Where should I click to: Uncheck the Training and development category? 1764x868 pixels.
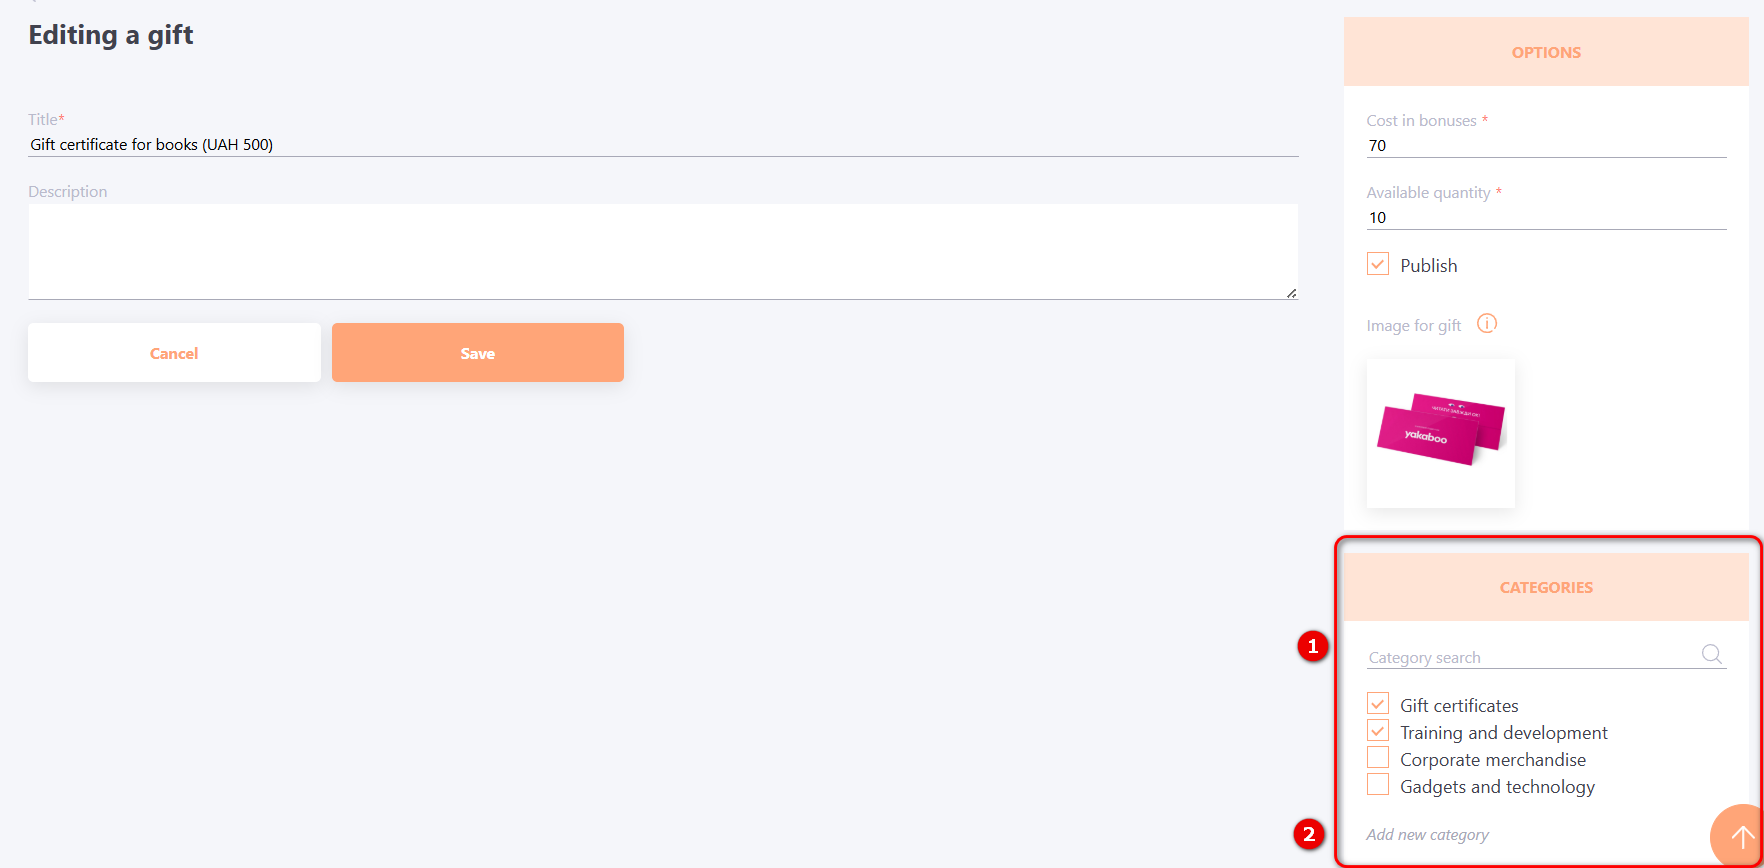click(x=1378, y=731)
